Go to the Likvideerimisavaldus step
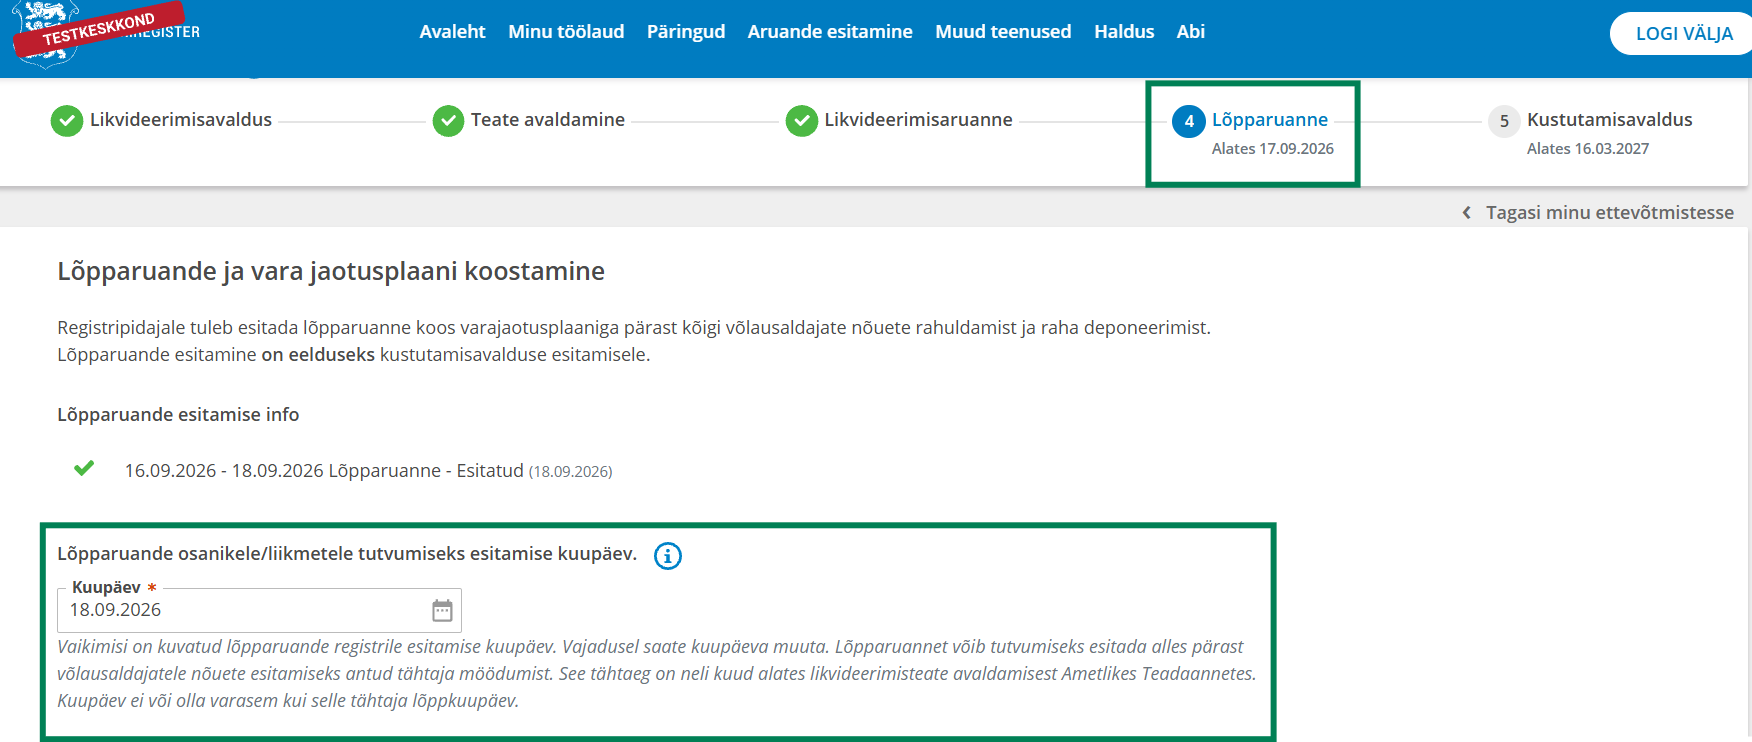Screen dimensions: 1752x742 pyautogui.click(x=181, y=120)
